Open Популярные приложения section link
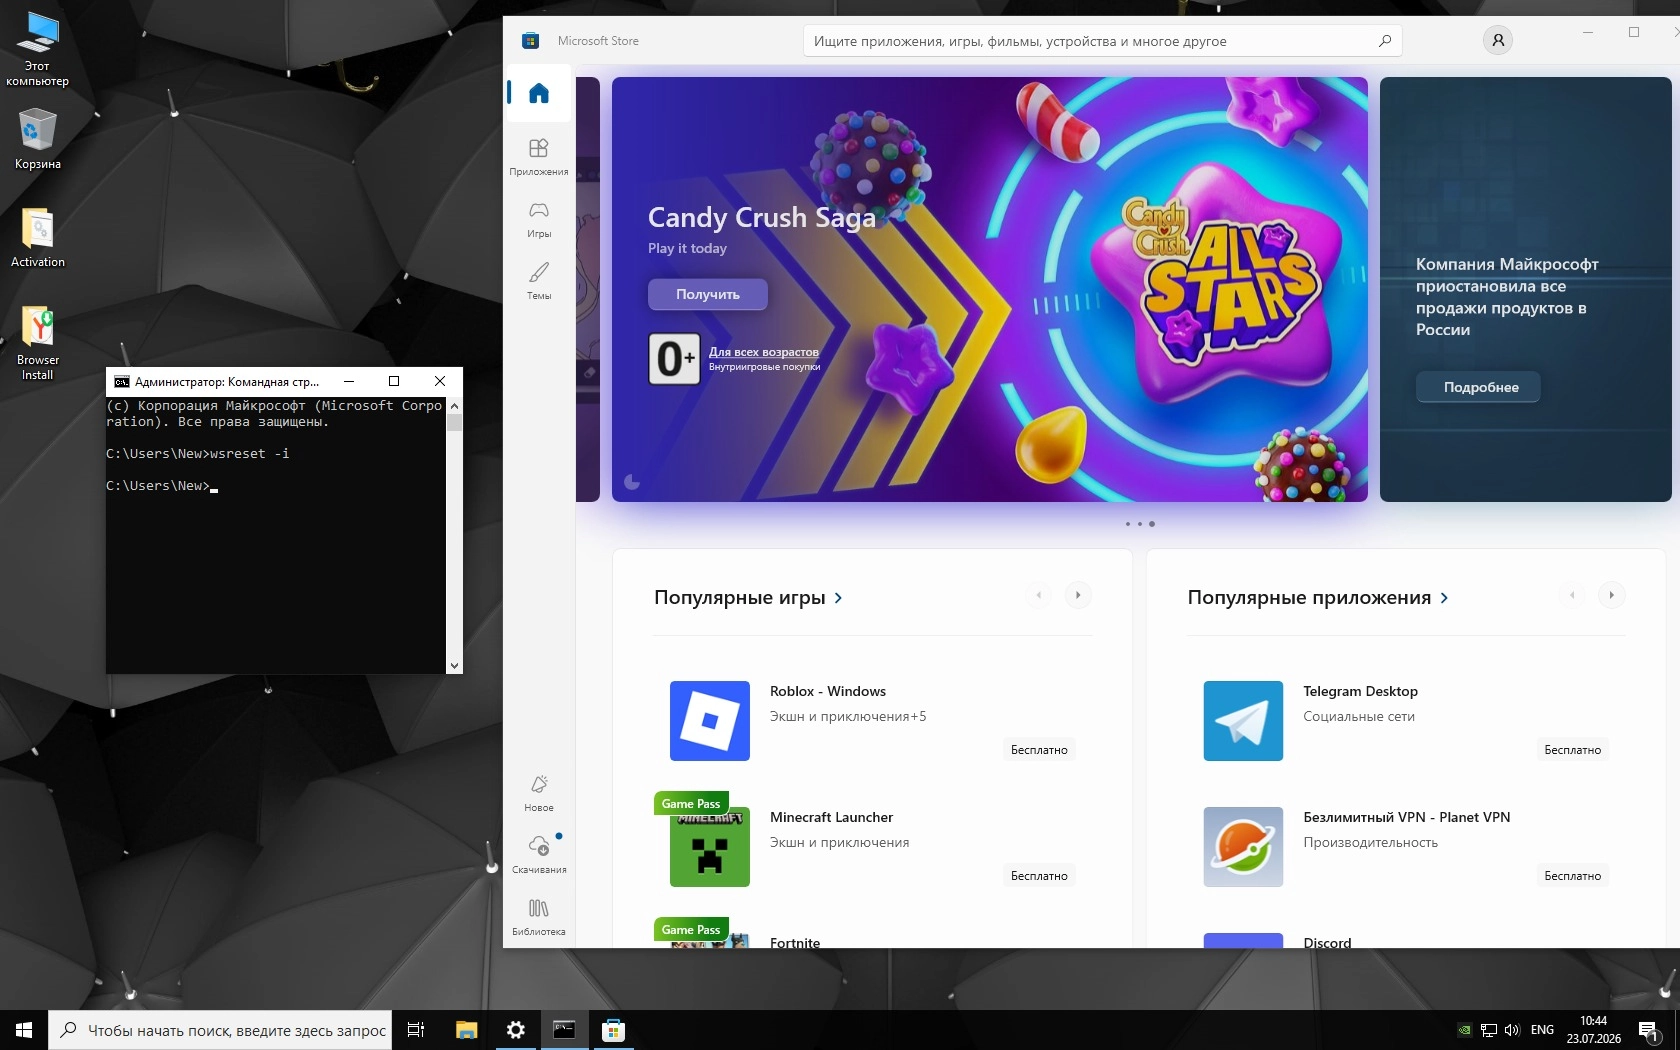The width and height of the screenshot is (1680, 1050). click(x=1318, y=597)
